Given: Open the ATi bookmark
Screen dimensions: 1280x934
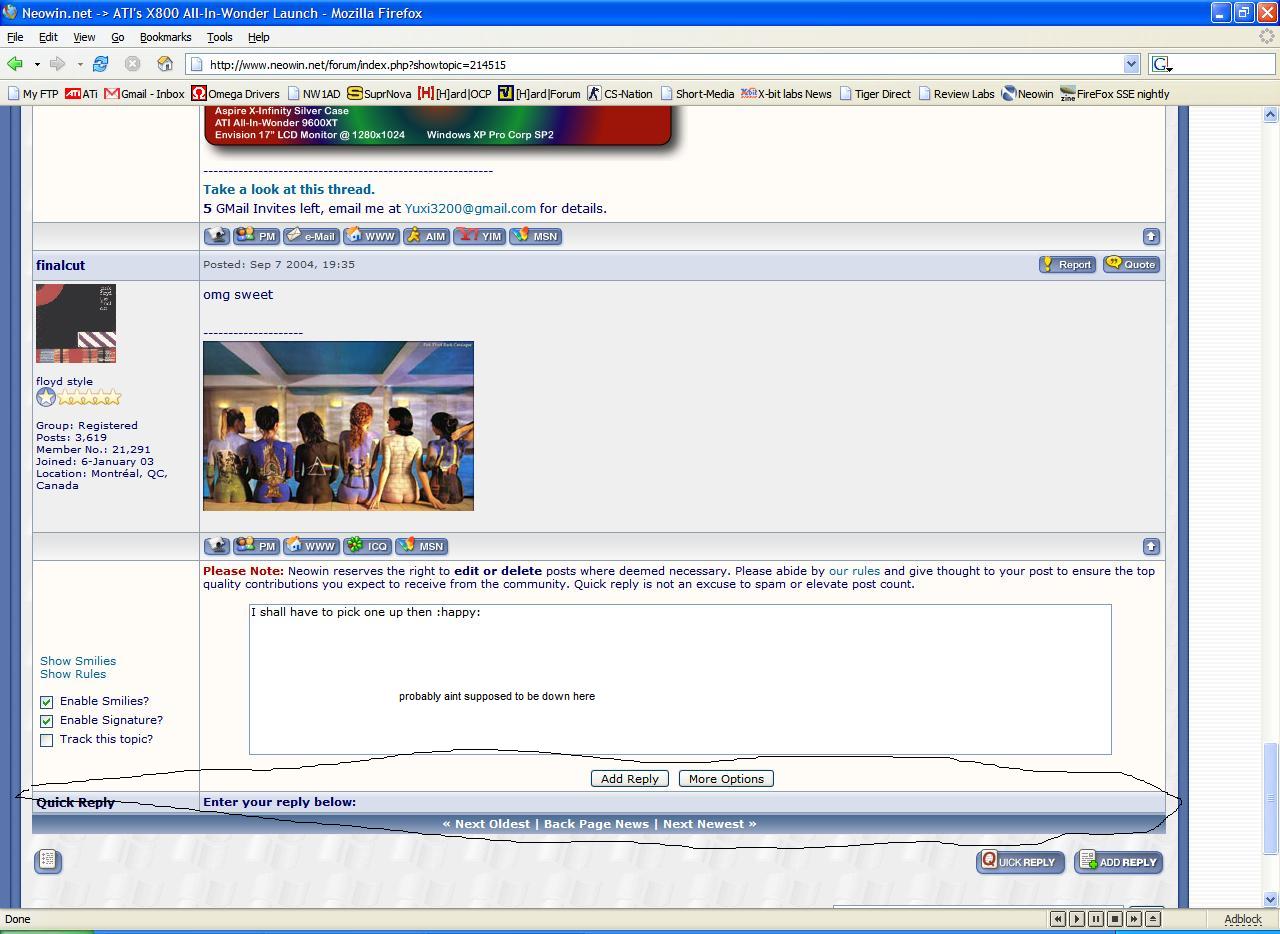Looking at the screenshot, I should pyautogui.click(x=81, y=94).
